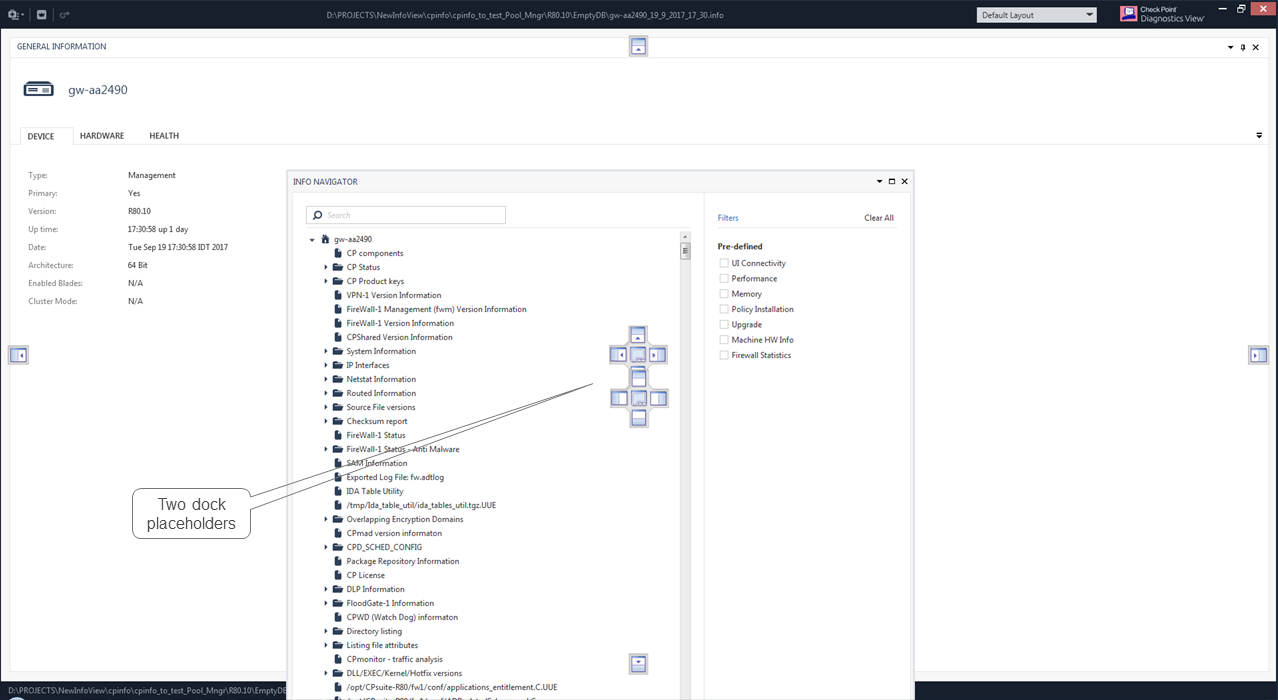This screenshot has width=1278, height=700.
Task: Close the General Information panel
Action: click(x=1255, y=47)
